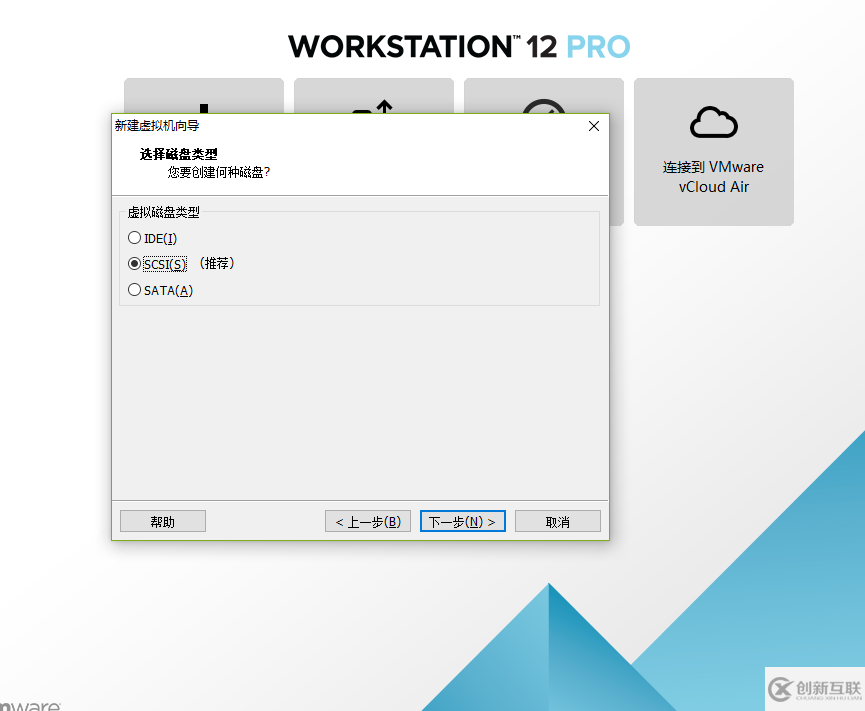Cancel the wizard with 取消 button
This screenshot has width=865, height=711.
click(558, 521)
